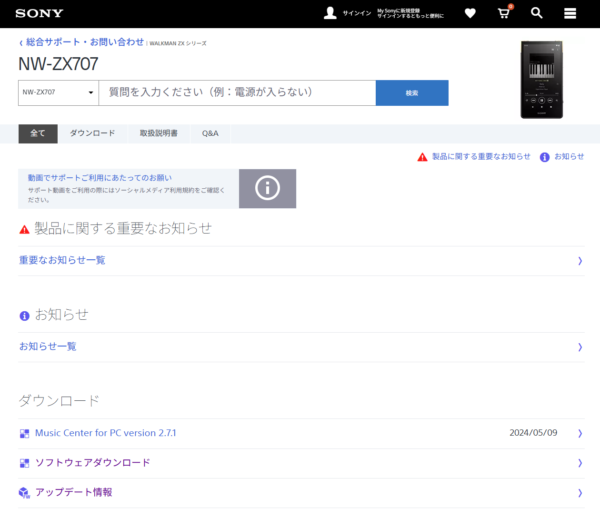This screenshot has width=600, height=520.
Task: Open the My Sony registration text link
Action: tap(410, 13)
